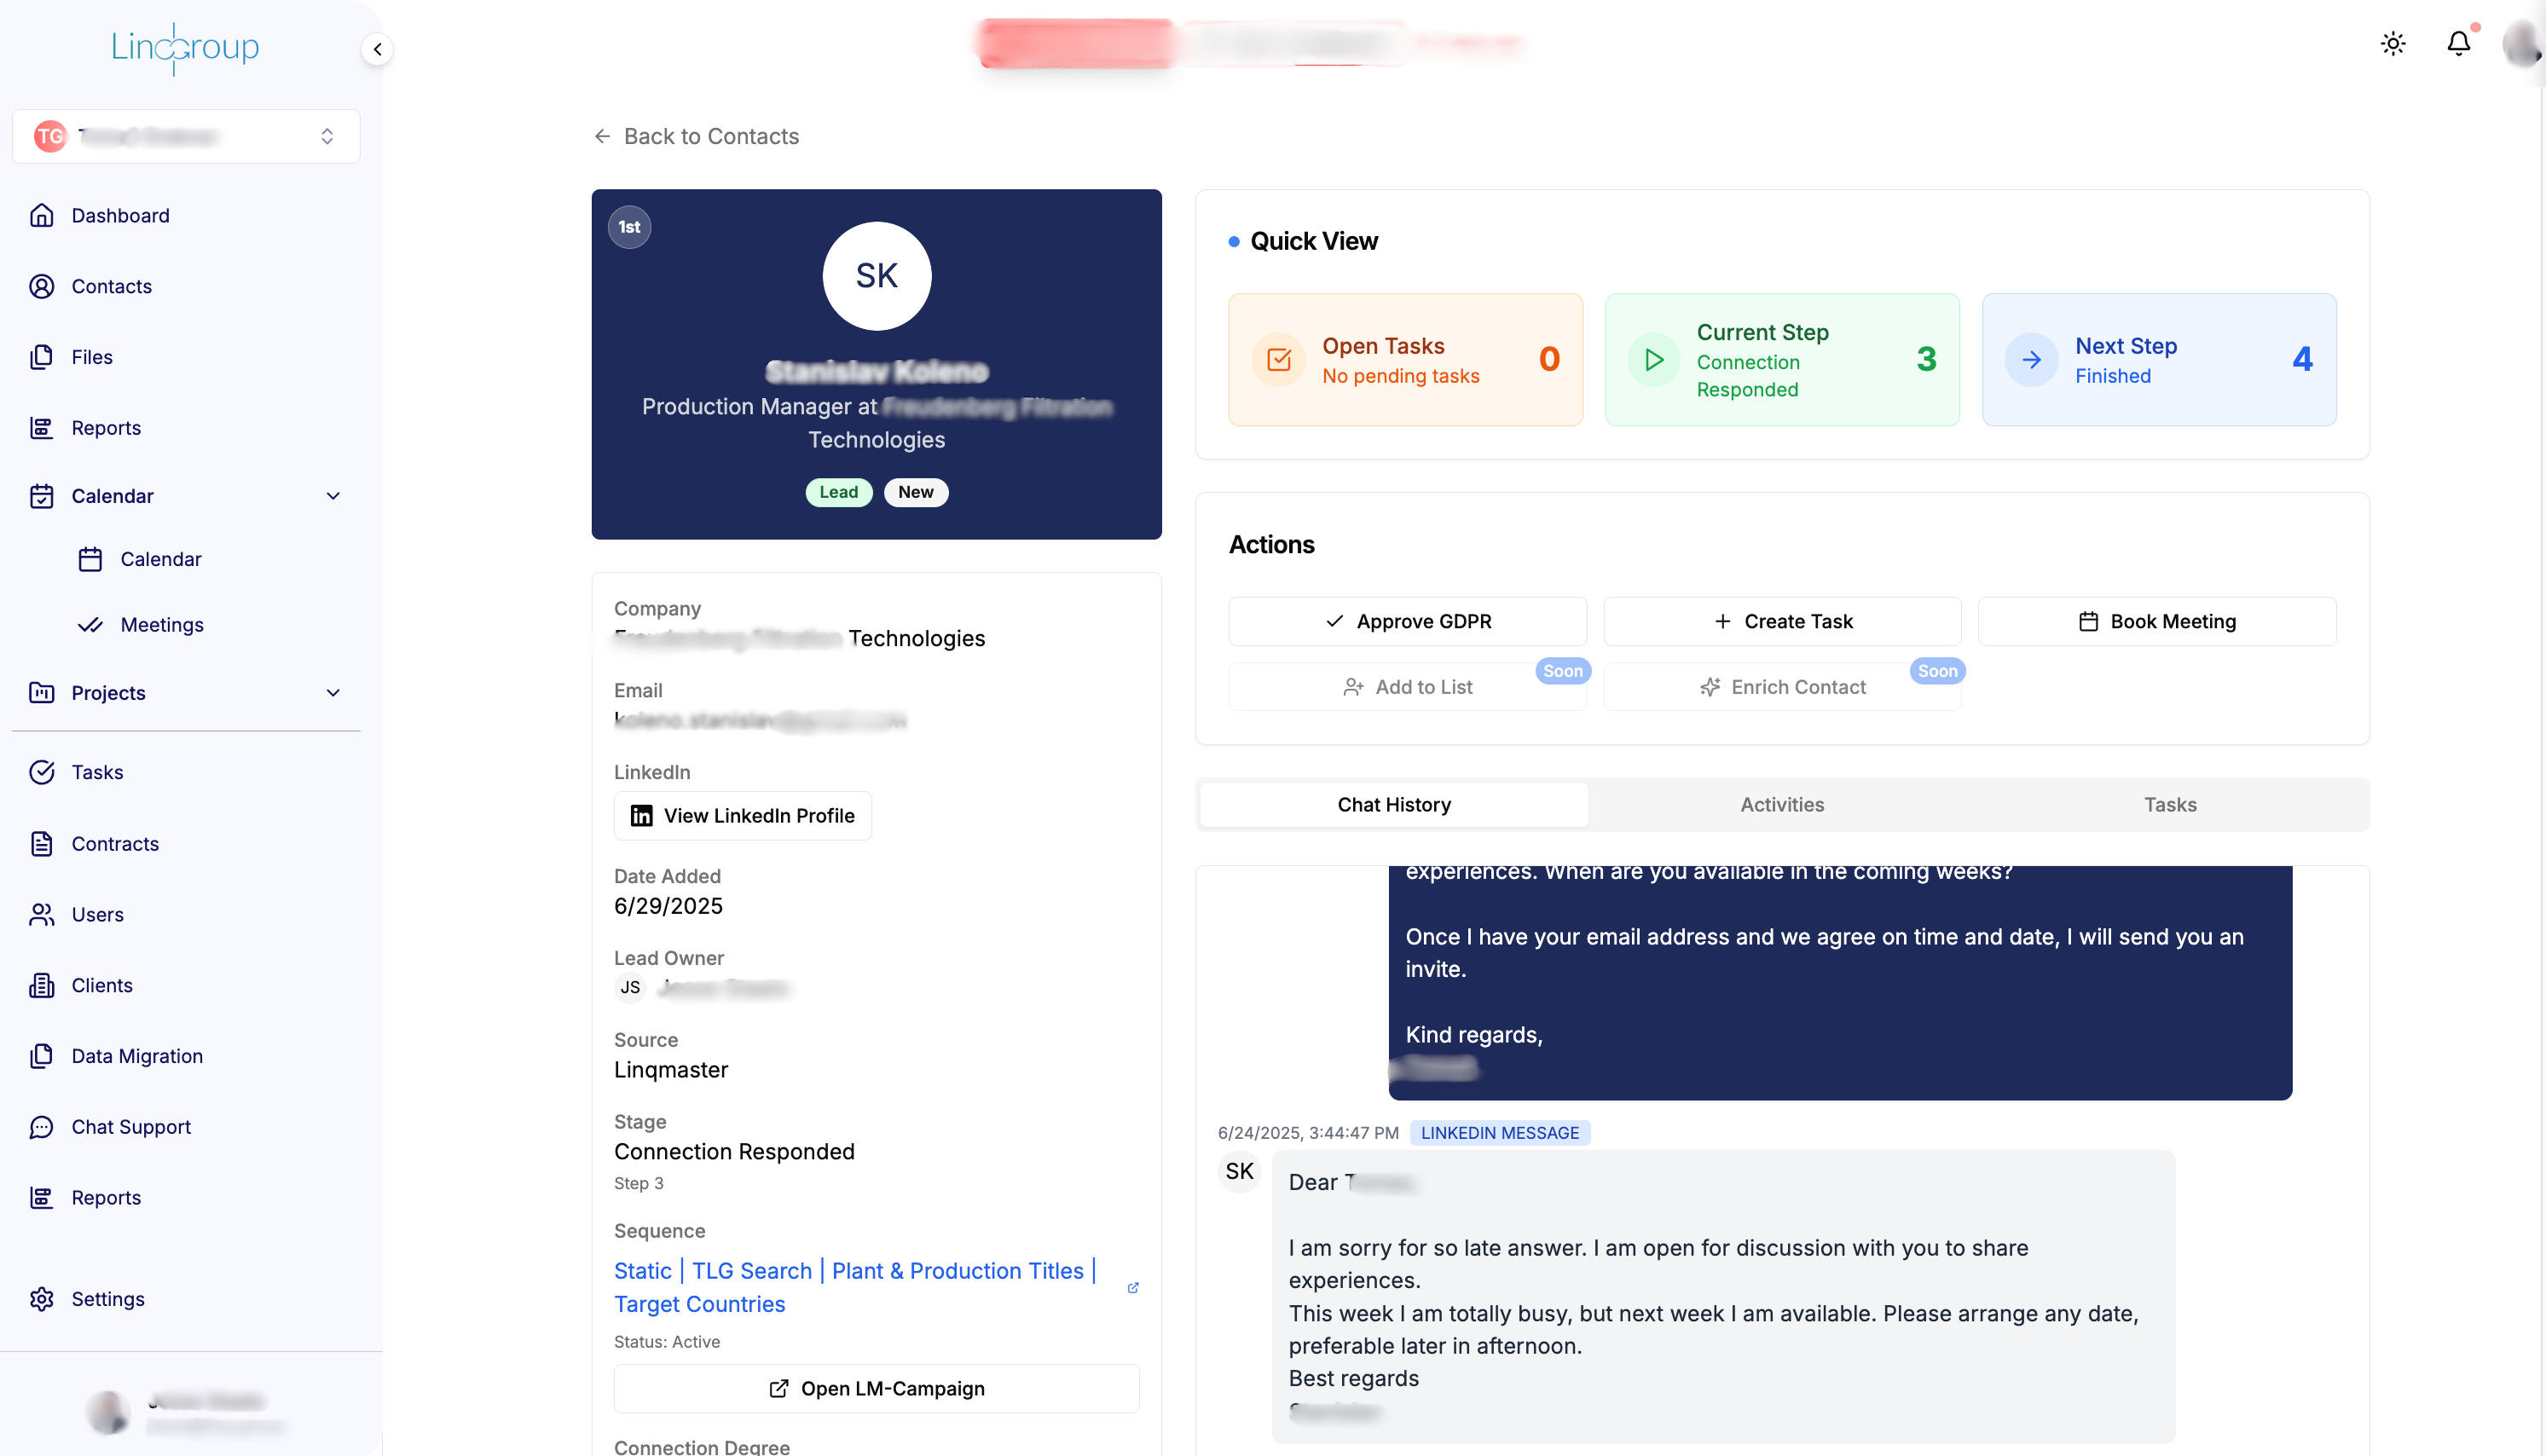Image resolution: width=2546 pixels, height=1456 pixels.
Task: Expand the Projects sidebar section
Action: coord(333,692)
